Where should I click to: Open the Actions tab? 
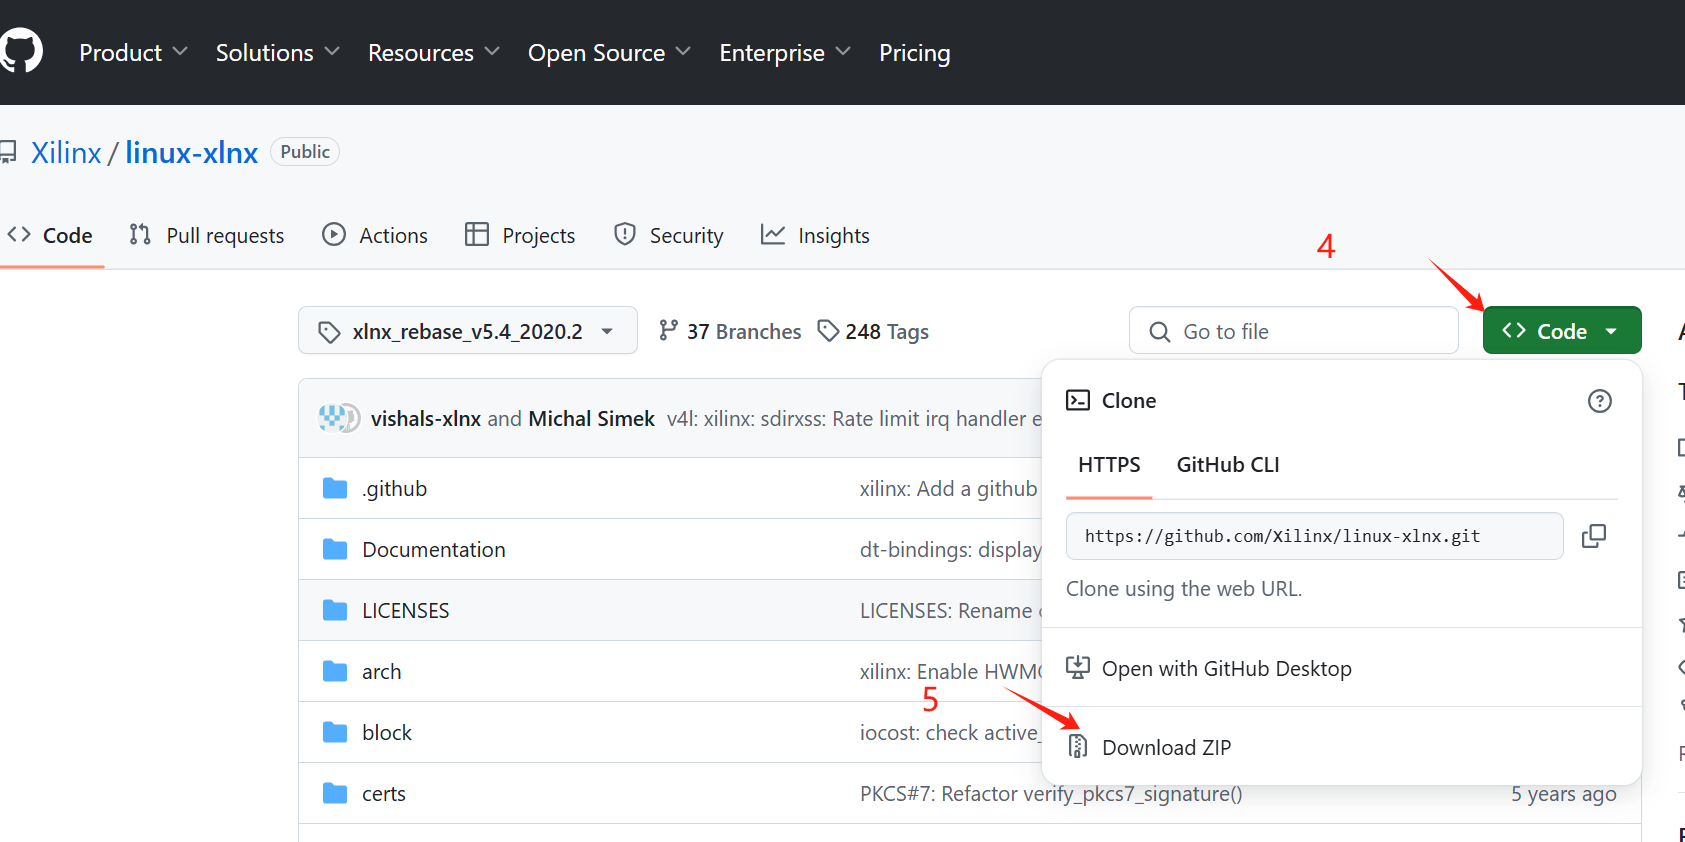(375, 235)
